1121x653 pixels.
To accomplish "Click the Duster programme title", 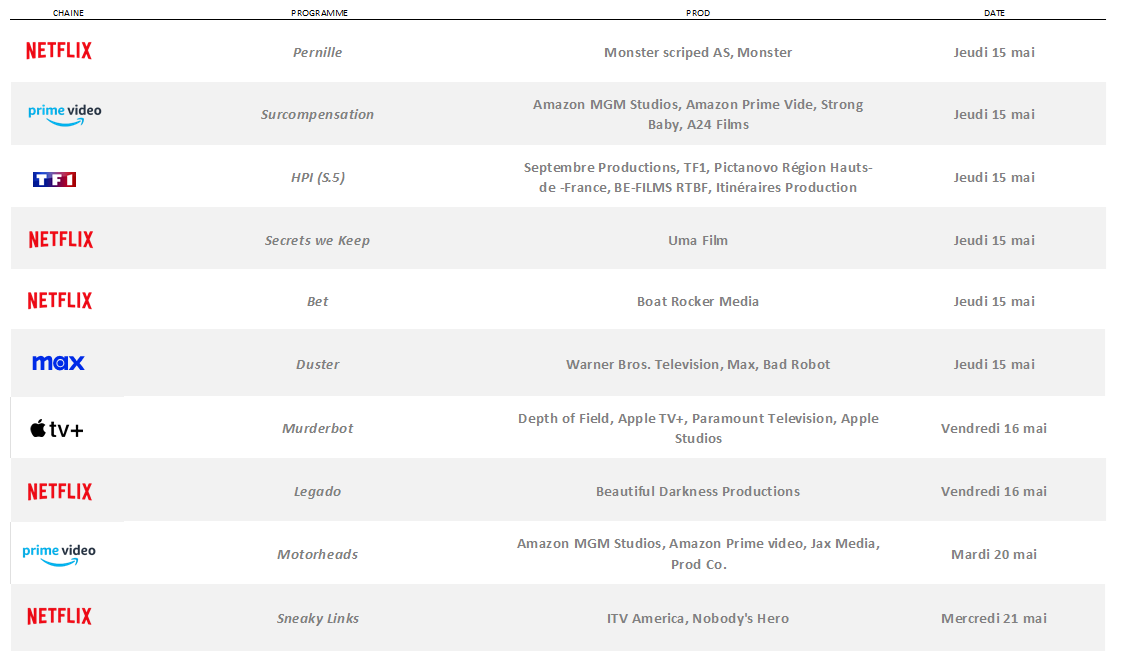I will coord(317,364).
